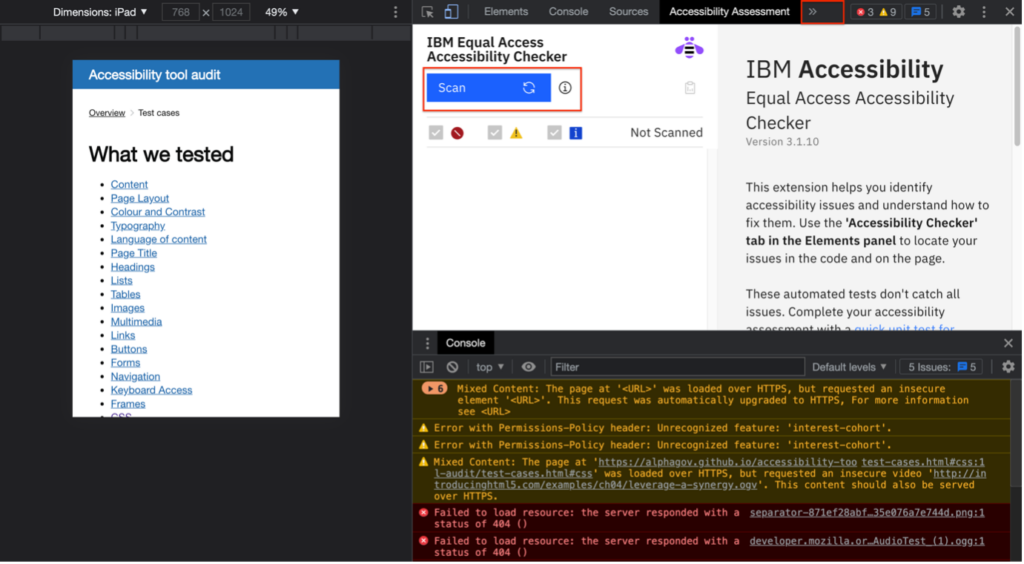Click the Not Scanned status text

[666, 133]
